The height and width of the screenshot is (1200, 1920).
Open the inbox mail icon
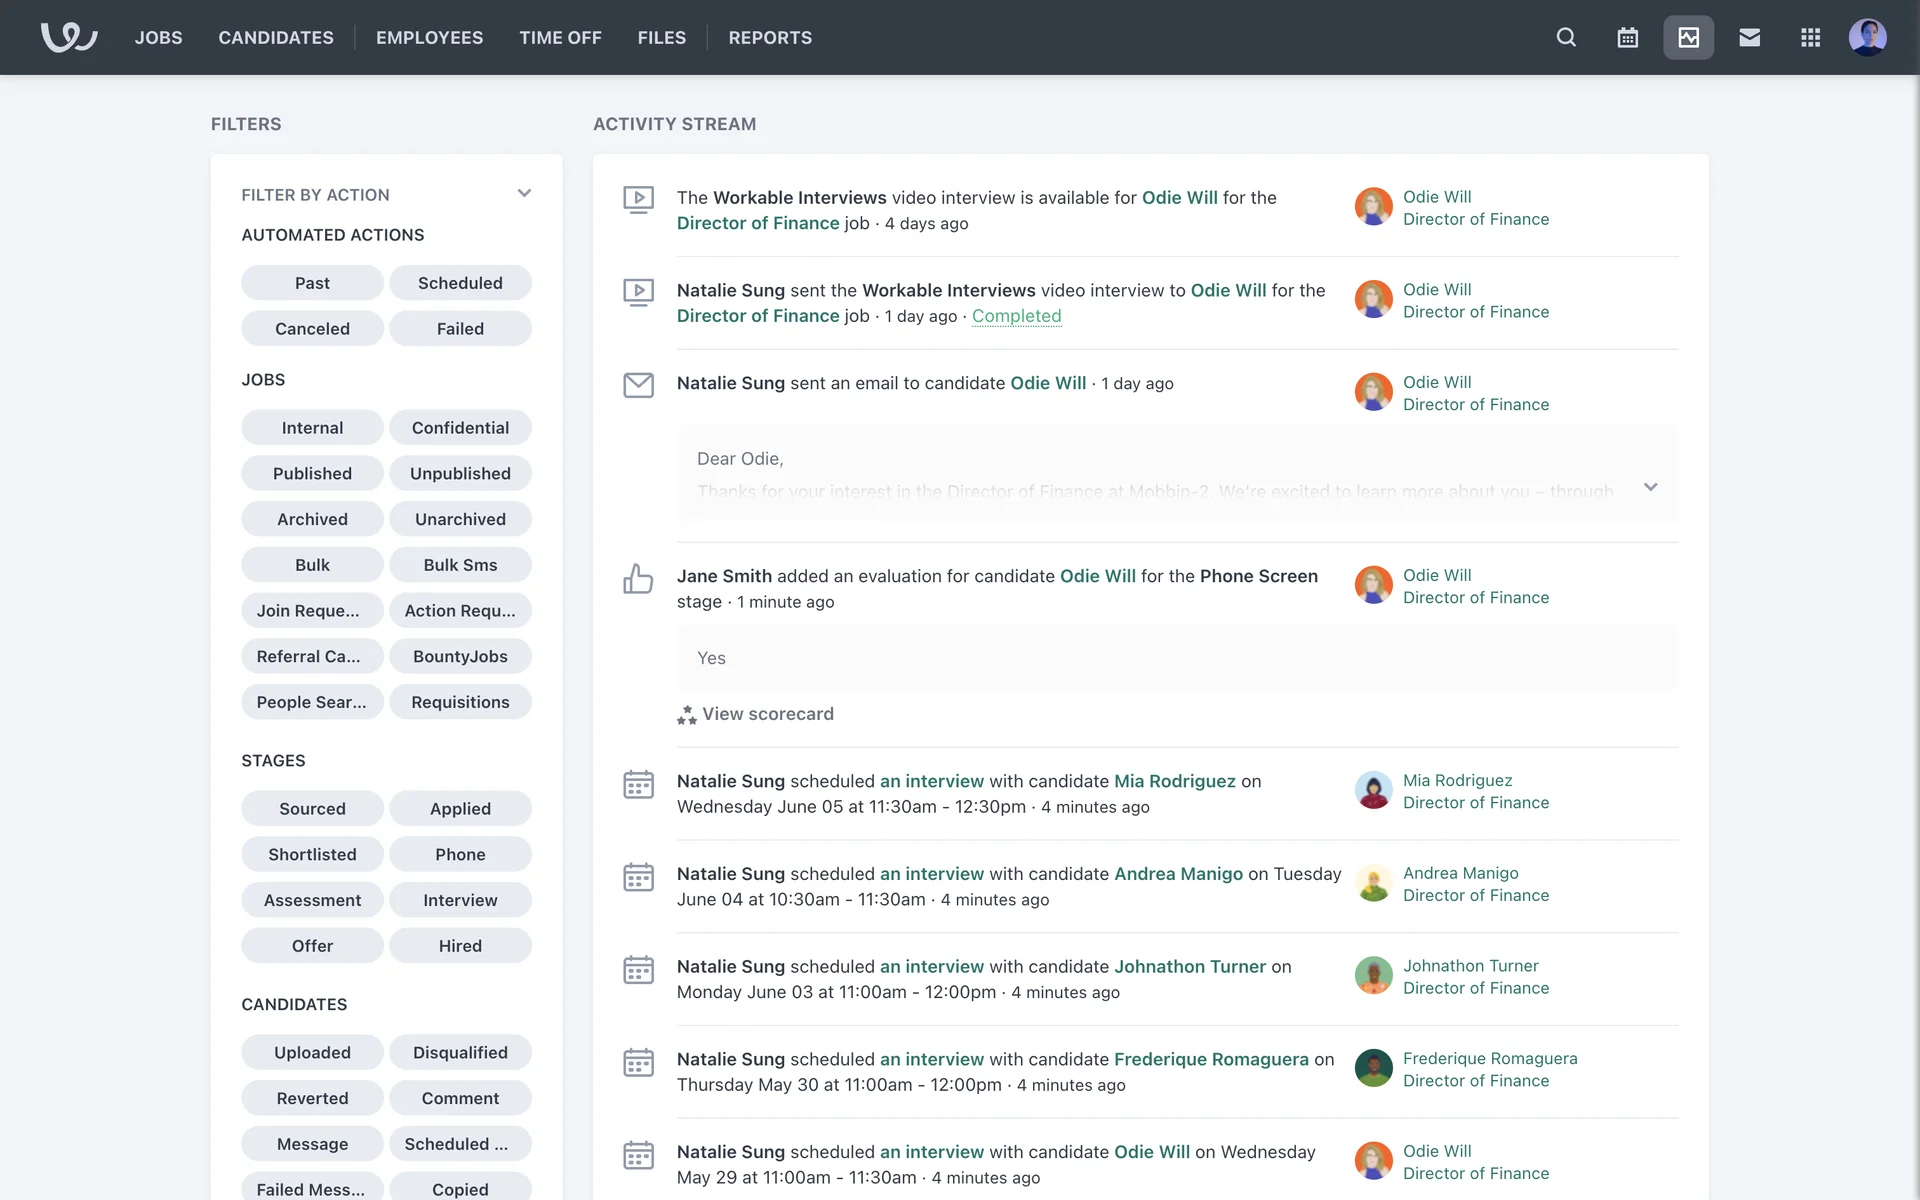point(1749,37)
